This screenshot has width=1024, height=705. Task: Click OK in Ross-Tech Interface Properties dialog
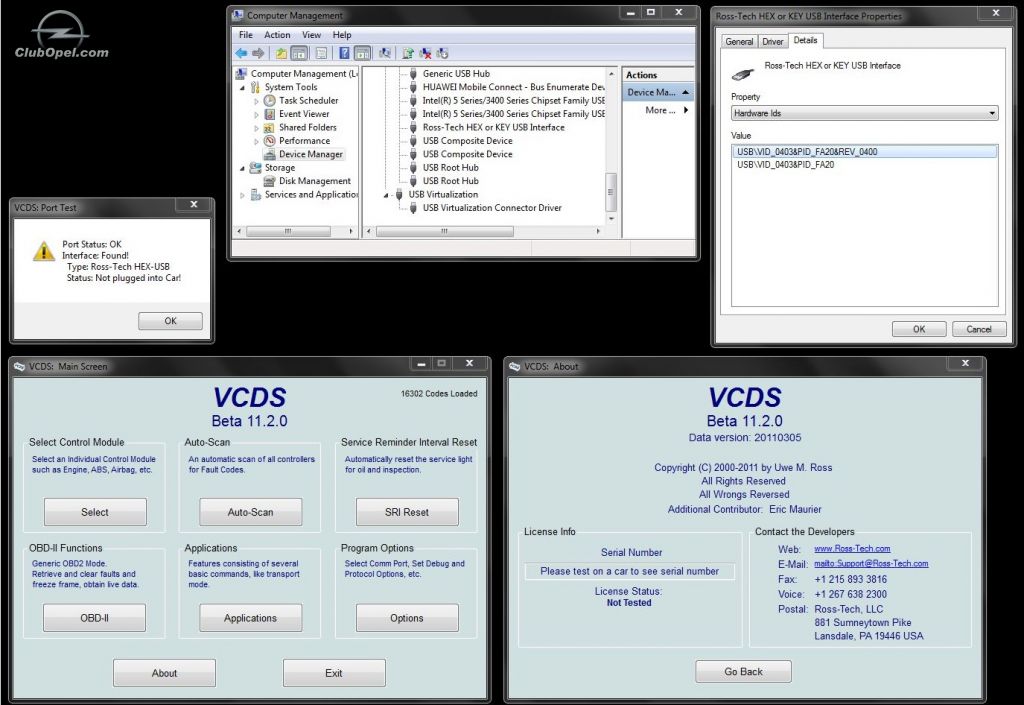pos(919,329)
